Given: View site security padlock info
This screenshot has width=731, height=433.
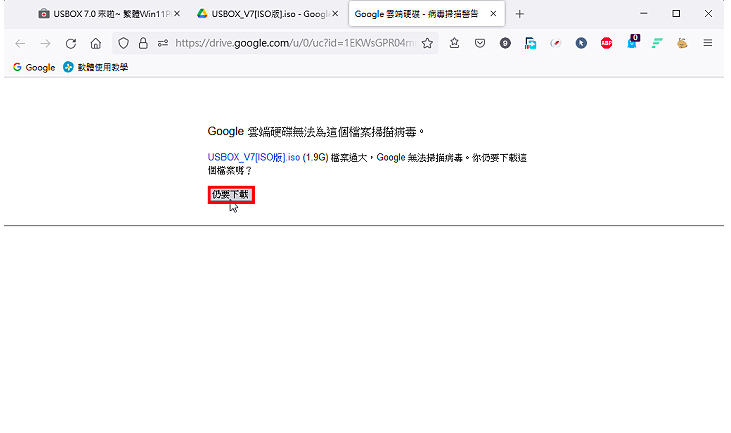Looking at the screenshot, I should click(143, 43).
